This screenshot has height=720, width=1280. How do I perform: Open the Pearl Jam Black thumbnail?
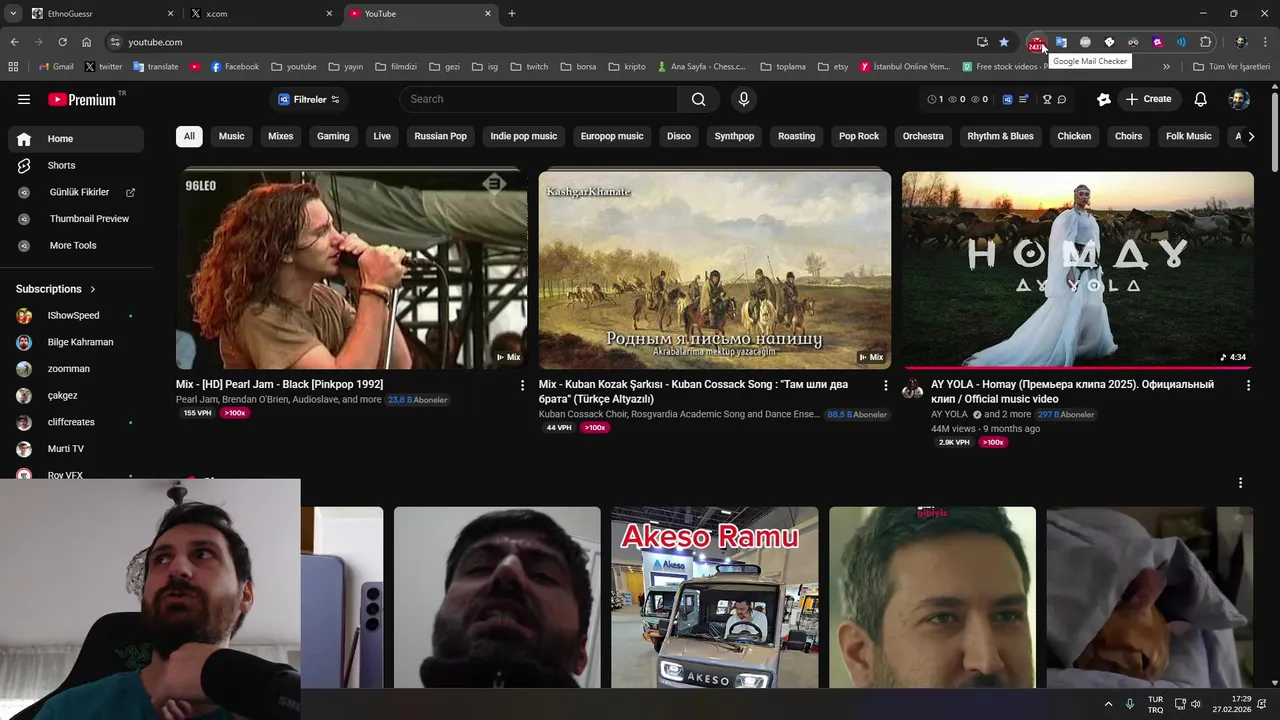point(352,270)
